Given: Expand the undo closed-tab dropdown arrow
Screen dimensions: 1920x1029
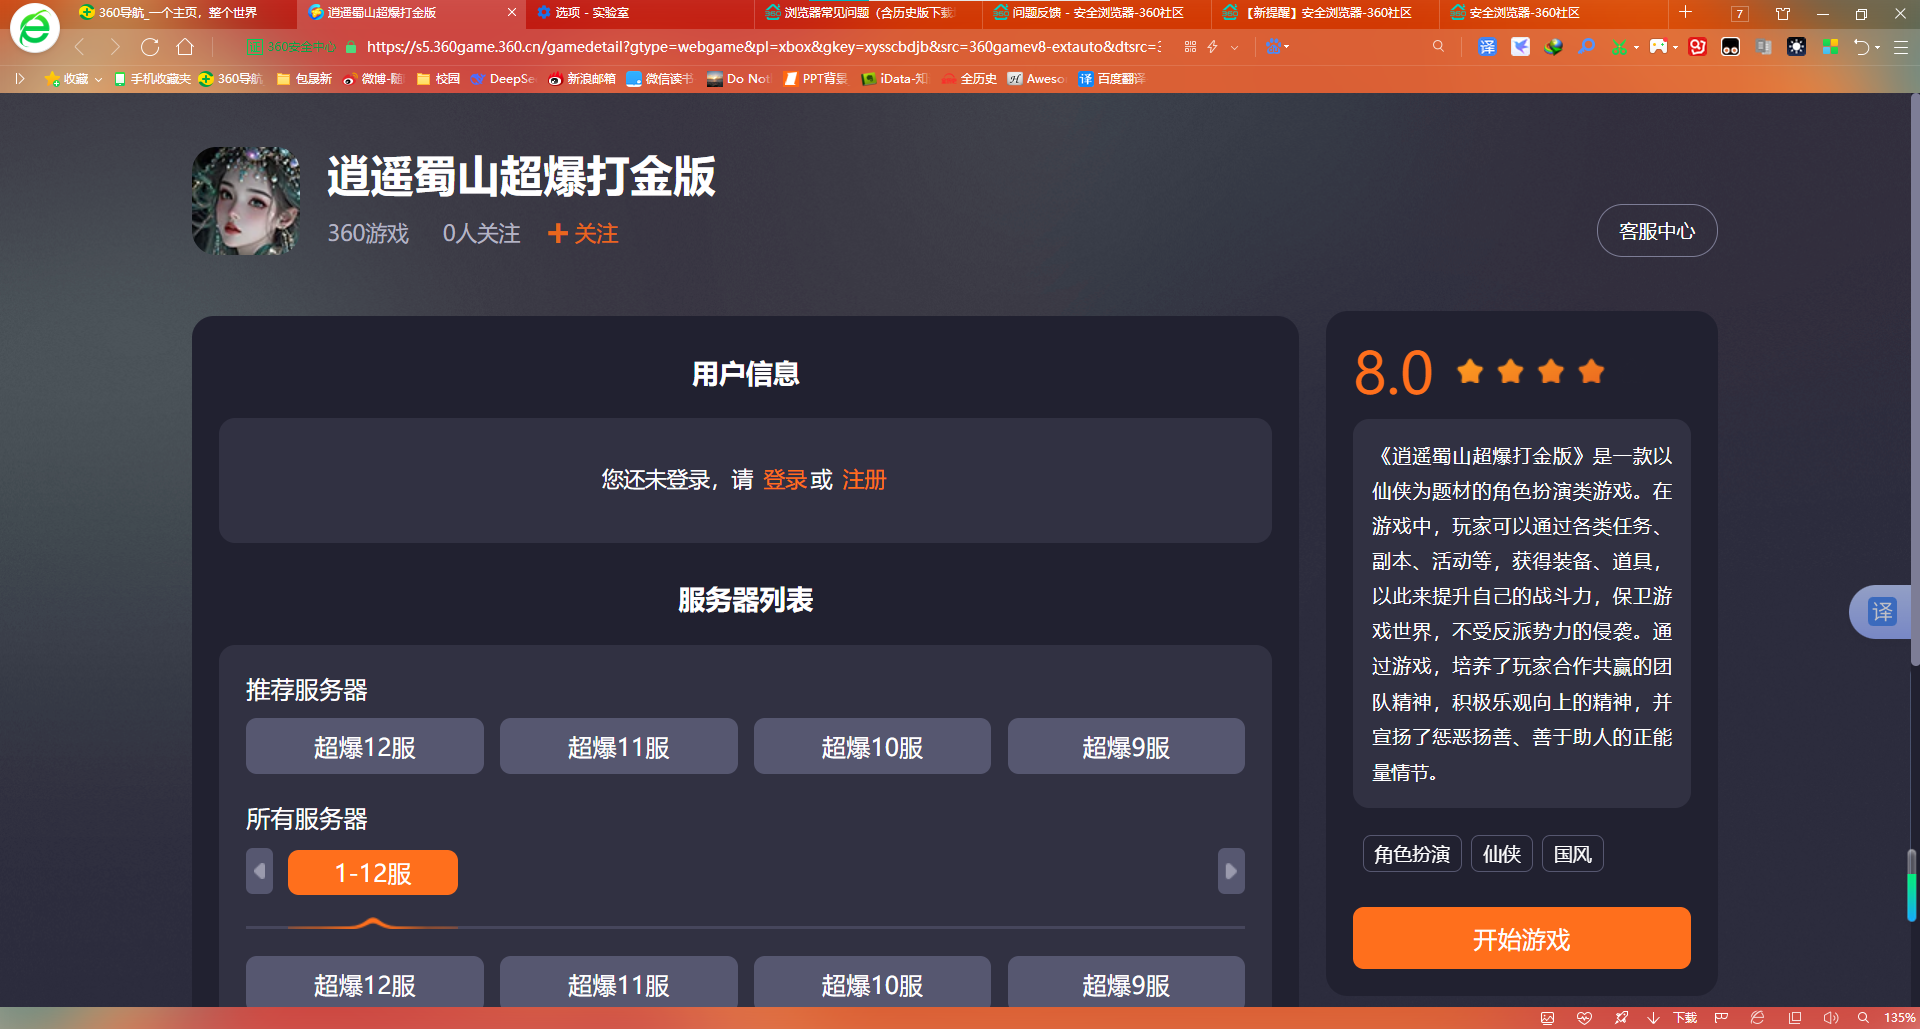Looking at the screenshot, I should pyautogui.click(x=1877, y=47).
